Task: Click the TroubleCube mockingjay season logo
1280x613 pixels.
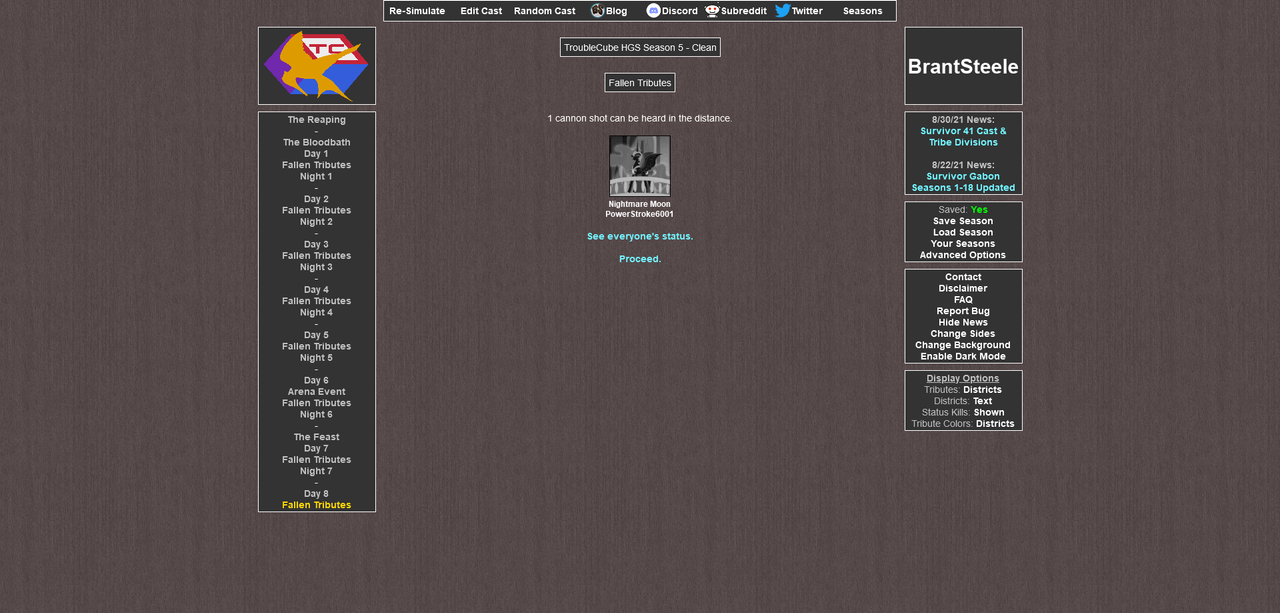Action: point(317,66)
